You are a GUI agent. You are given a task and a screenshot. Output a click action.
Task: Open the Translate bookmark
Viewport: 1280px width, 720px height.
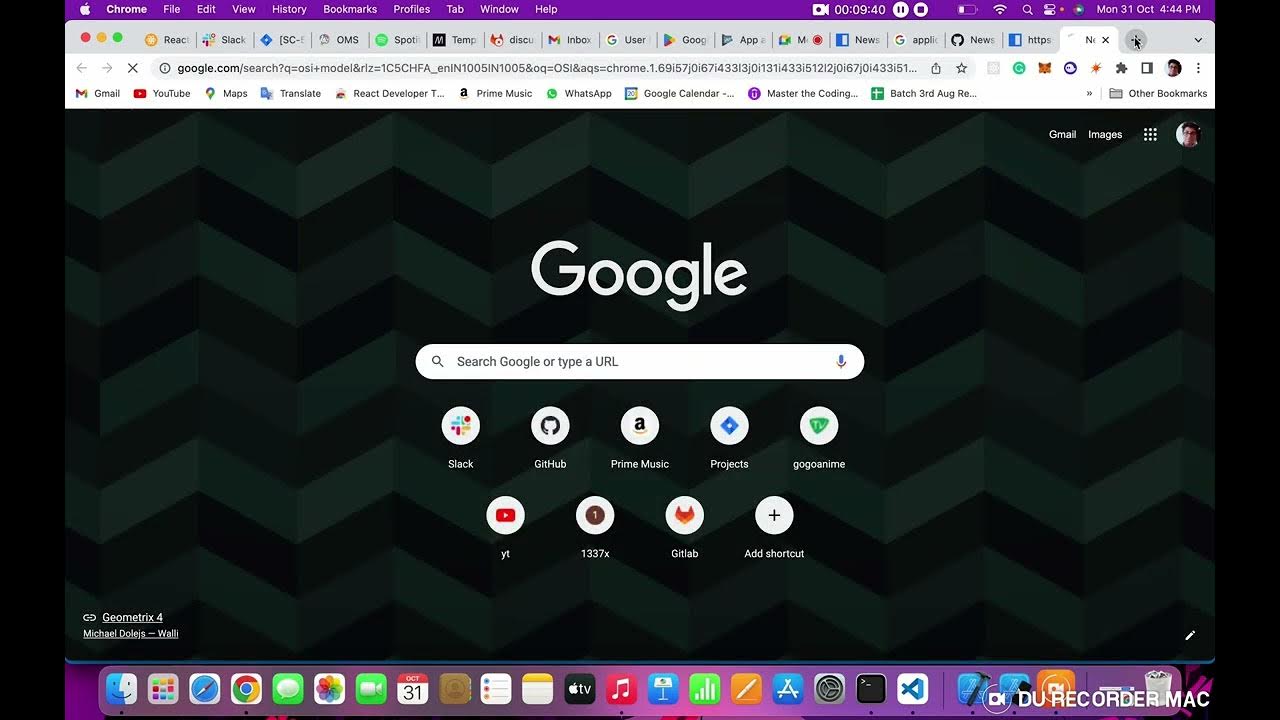click(x=291, y=93)
